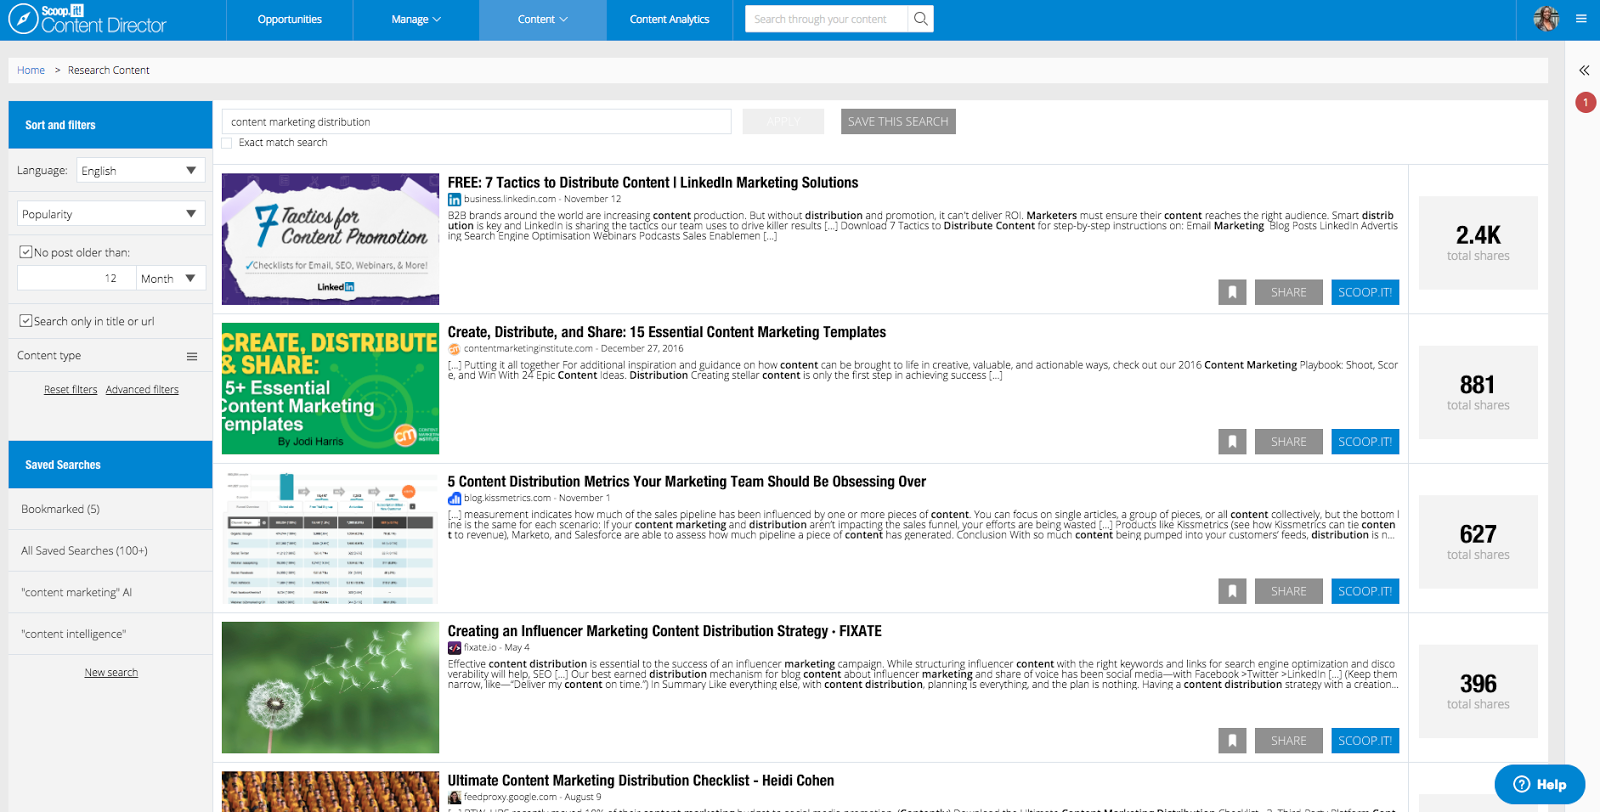The width and height of the screenshot is (1600, 812).
Task: Open Advanced filters
Action: tap(142, 390)
